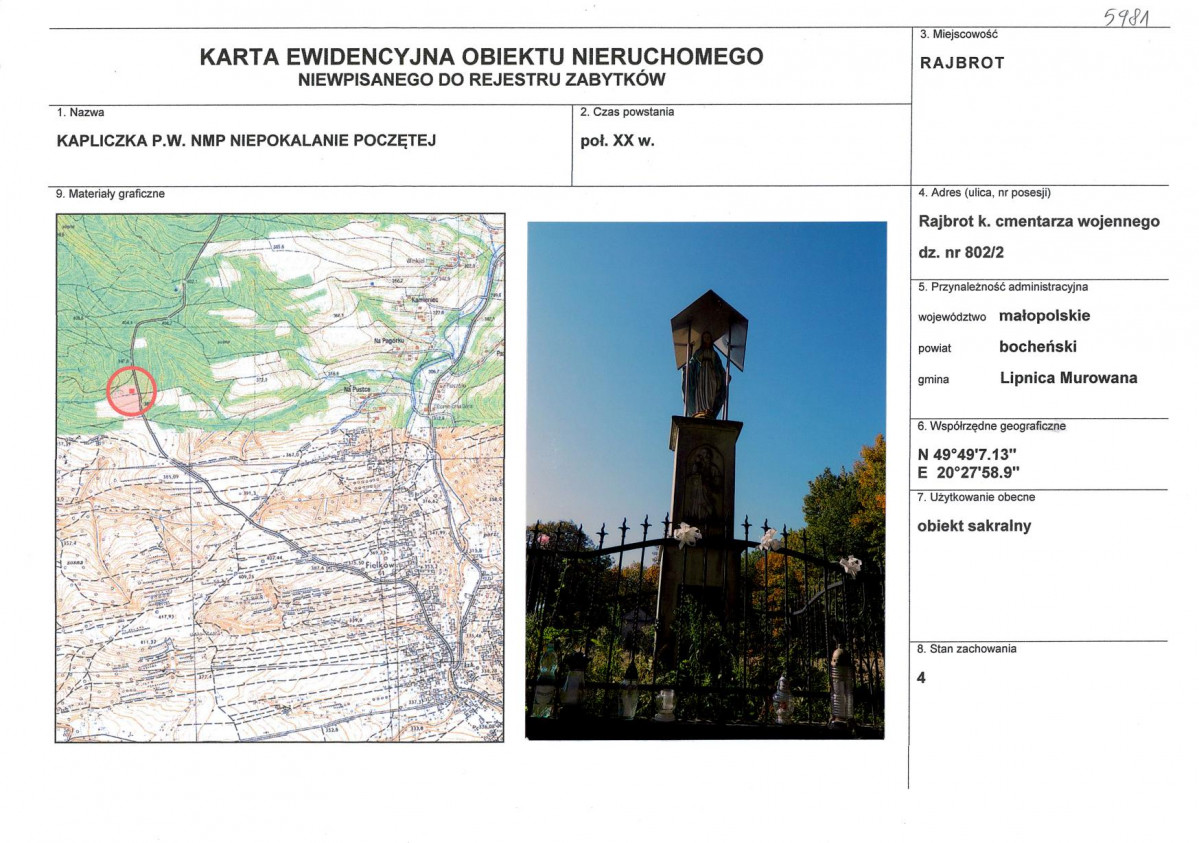
Task: Click the label '9. Materiały graficzne'
Action: pyautogui.click(x=110, y=194)
